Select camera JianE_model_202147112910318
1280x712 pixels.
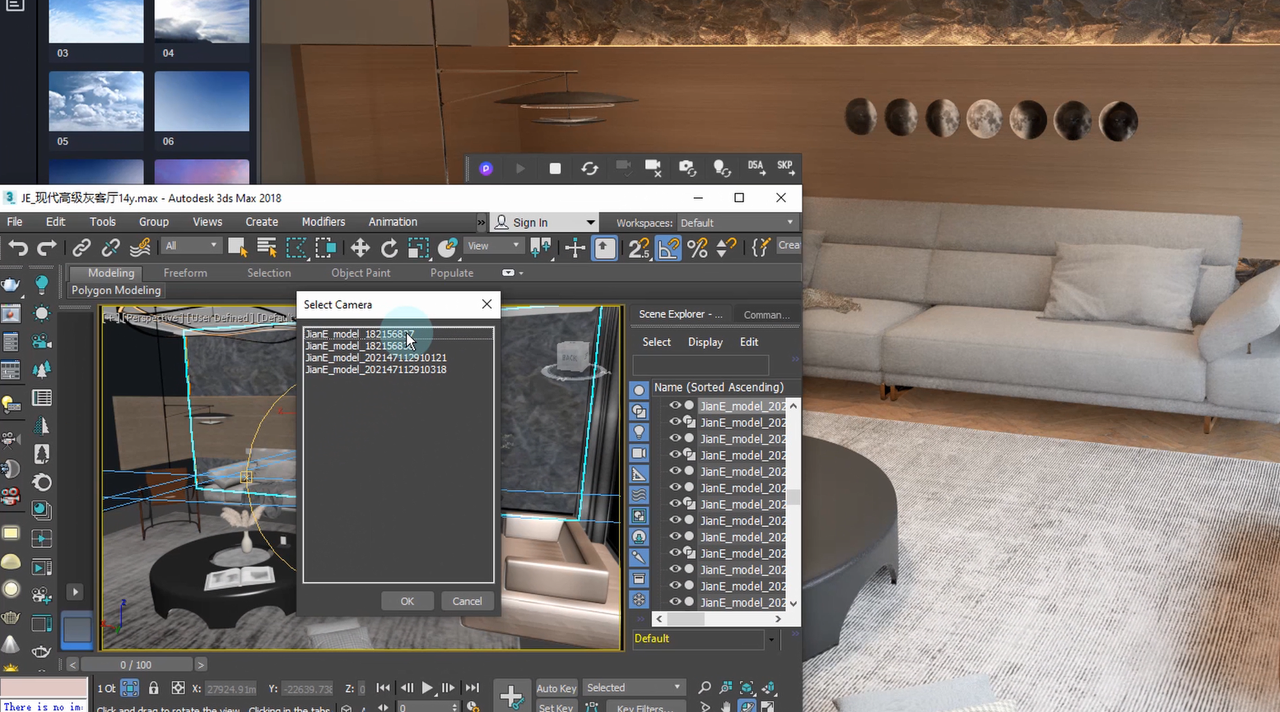(x=376, y=370)
